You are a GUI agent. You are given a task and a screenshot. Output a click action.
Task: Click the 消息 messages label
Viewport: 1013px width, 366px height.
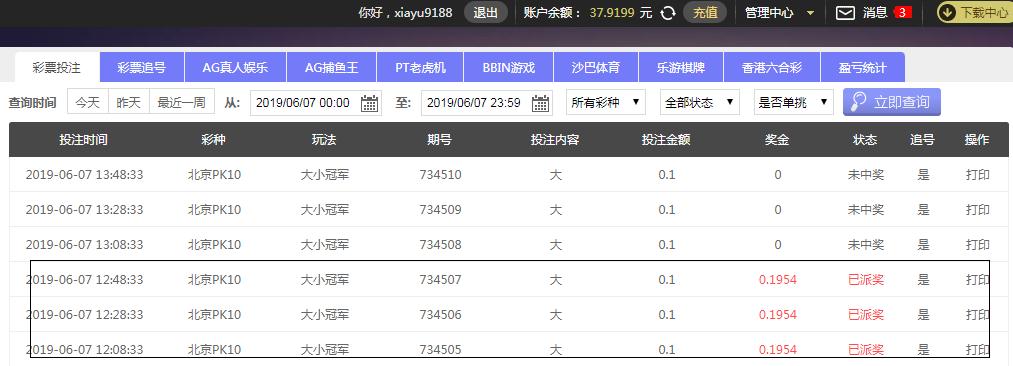875,13
